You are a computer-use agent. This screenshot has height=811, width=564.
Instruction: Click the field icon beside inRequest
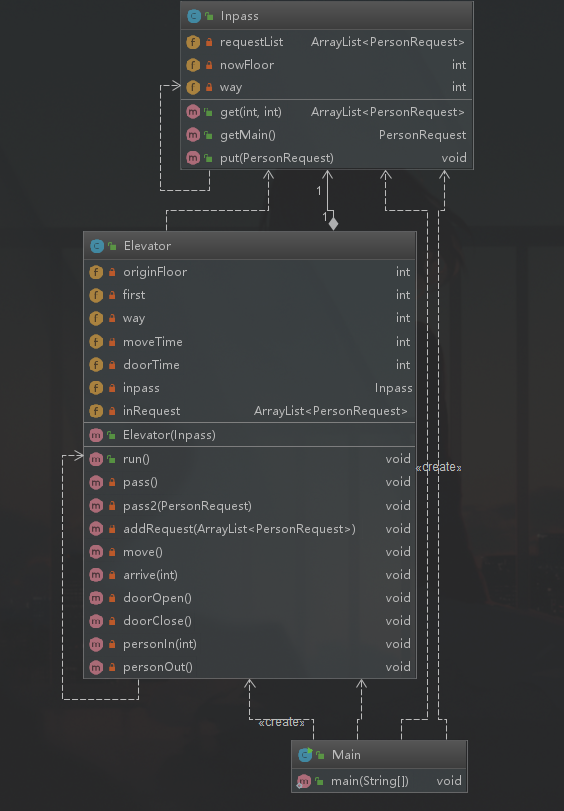tap(96, 411)
